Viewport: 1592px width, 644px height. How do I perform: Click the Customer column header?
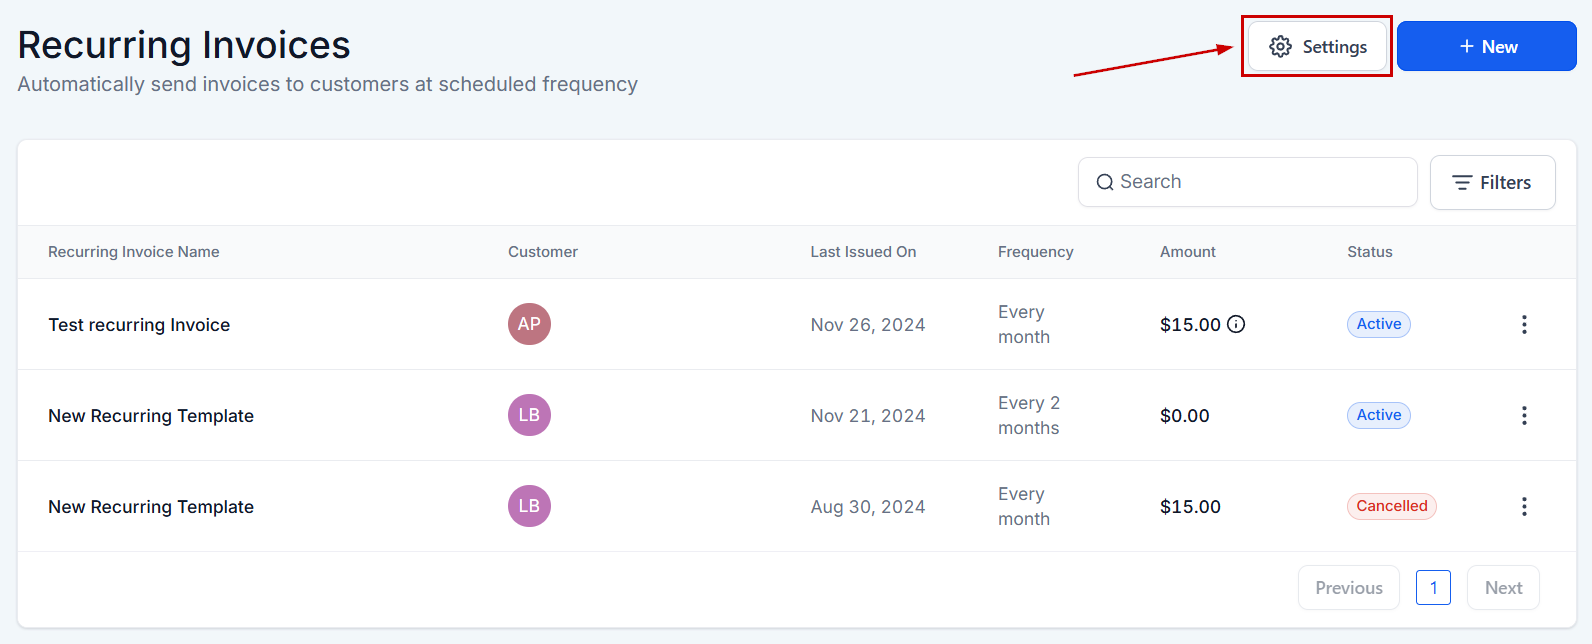pos(543,252)
